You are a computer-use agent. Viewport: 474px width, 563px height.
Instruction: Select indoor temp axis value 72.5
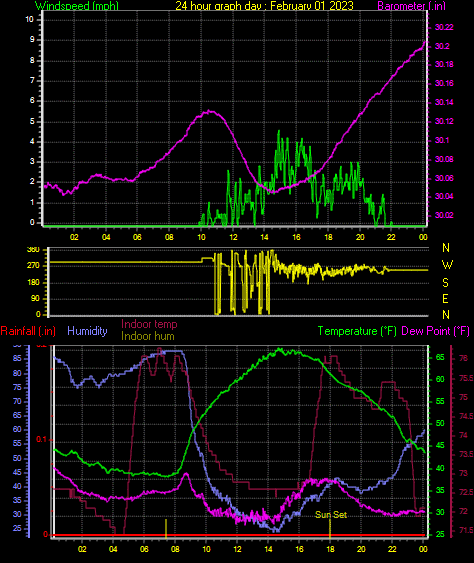click(x=466, y=492)
